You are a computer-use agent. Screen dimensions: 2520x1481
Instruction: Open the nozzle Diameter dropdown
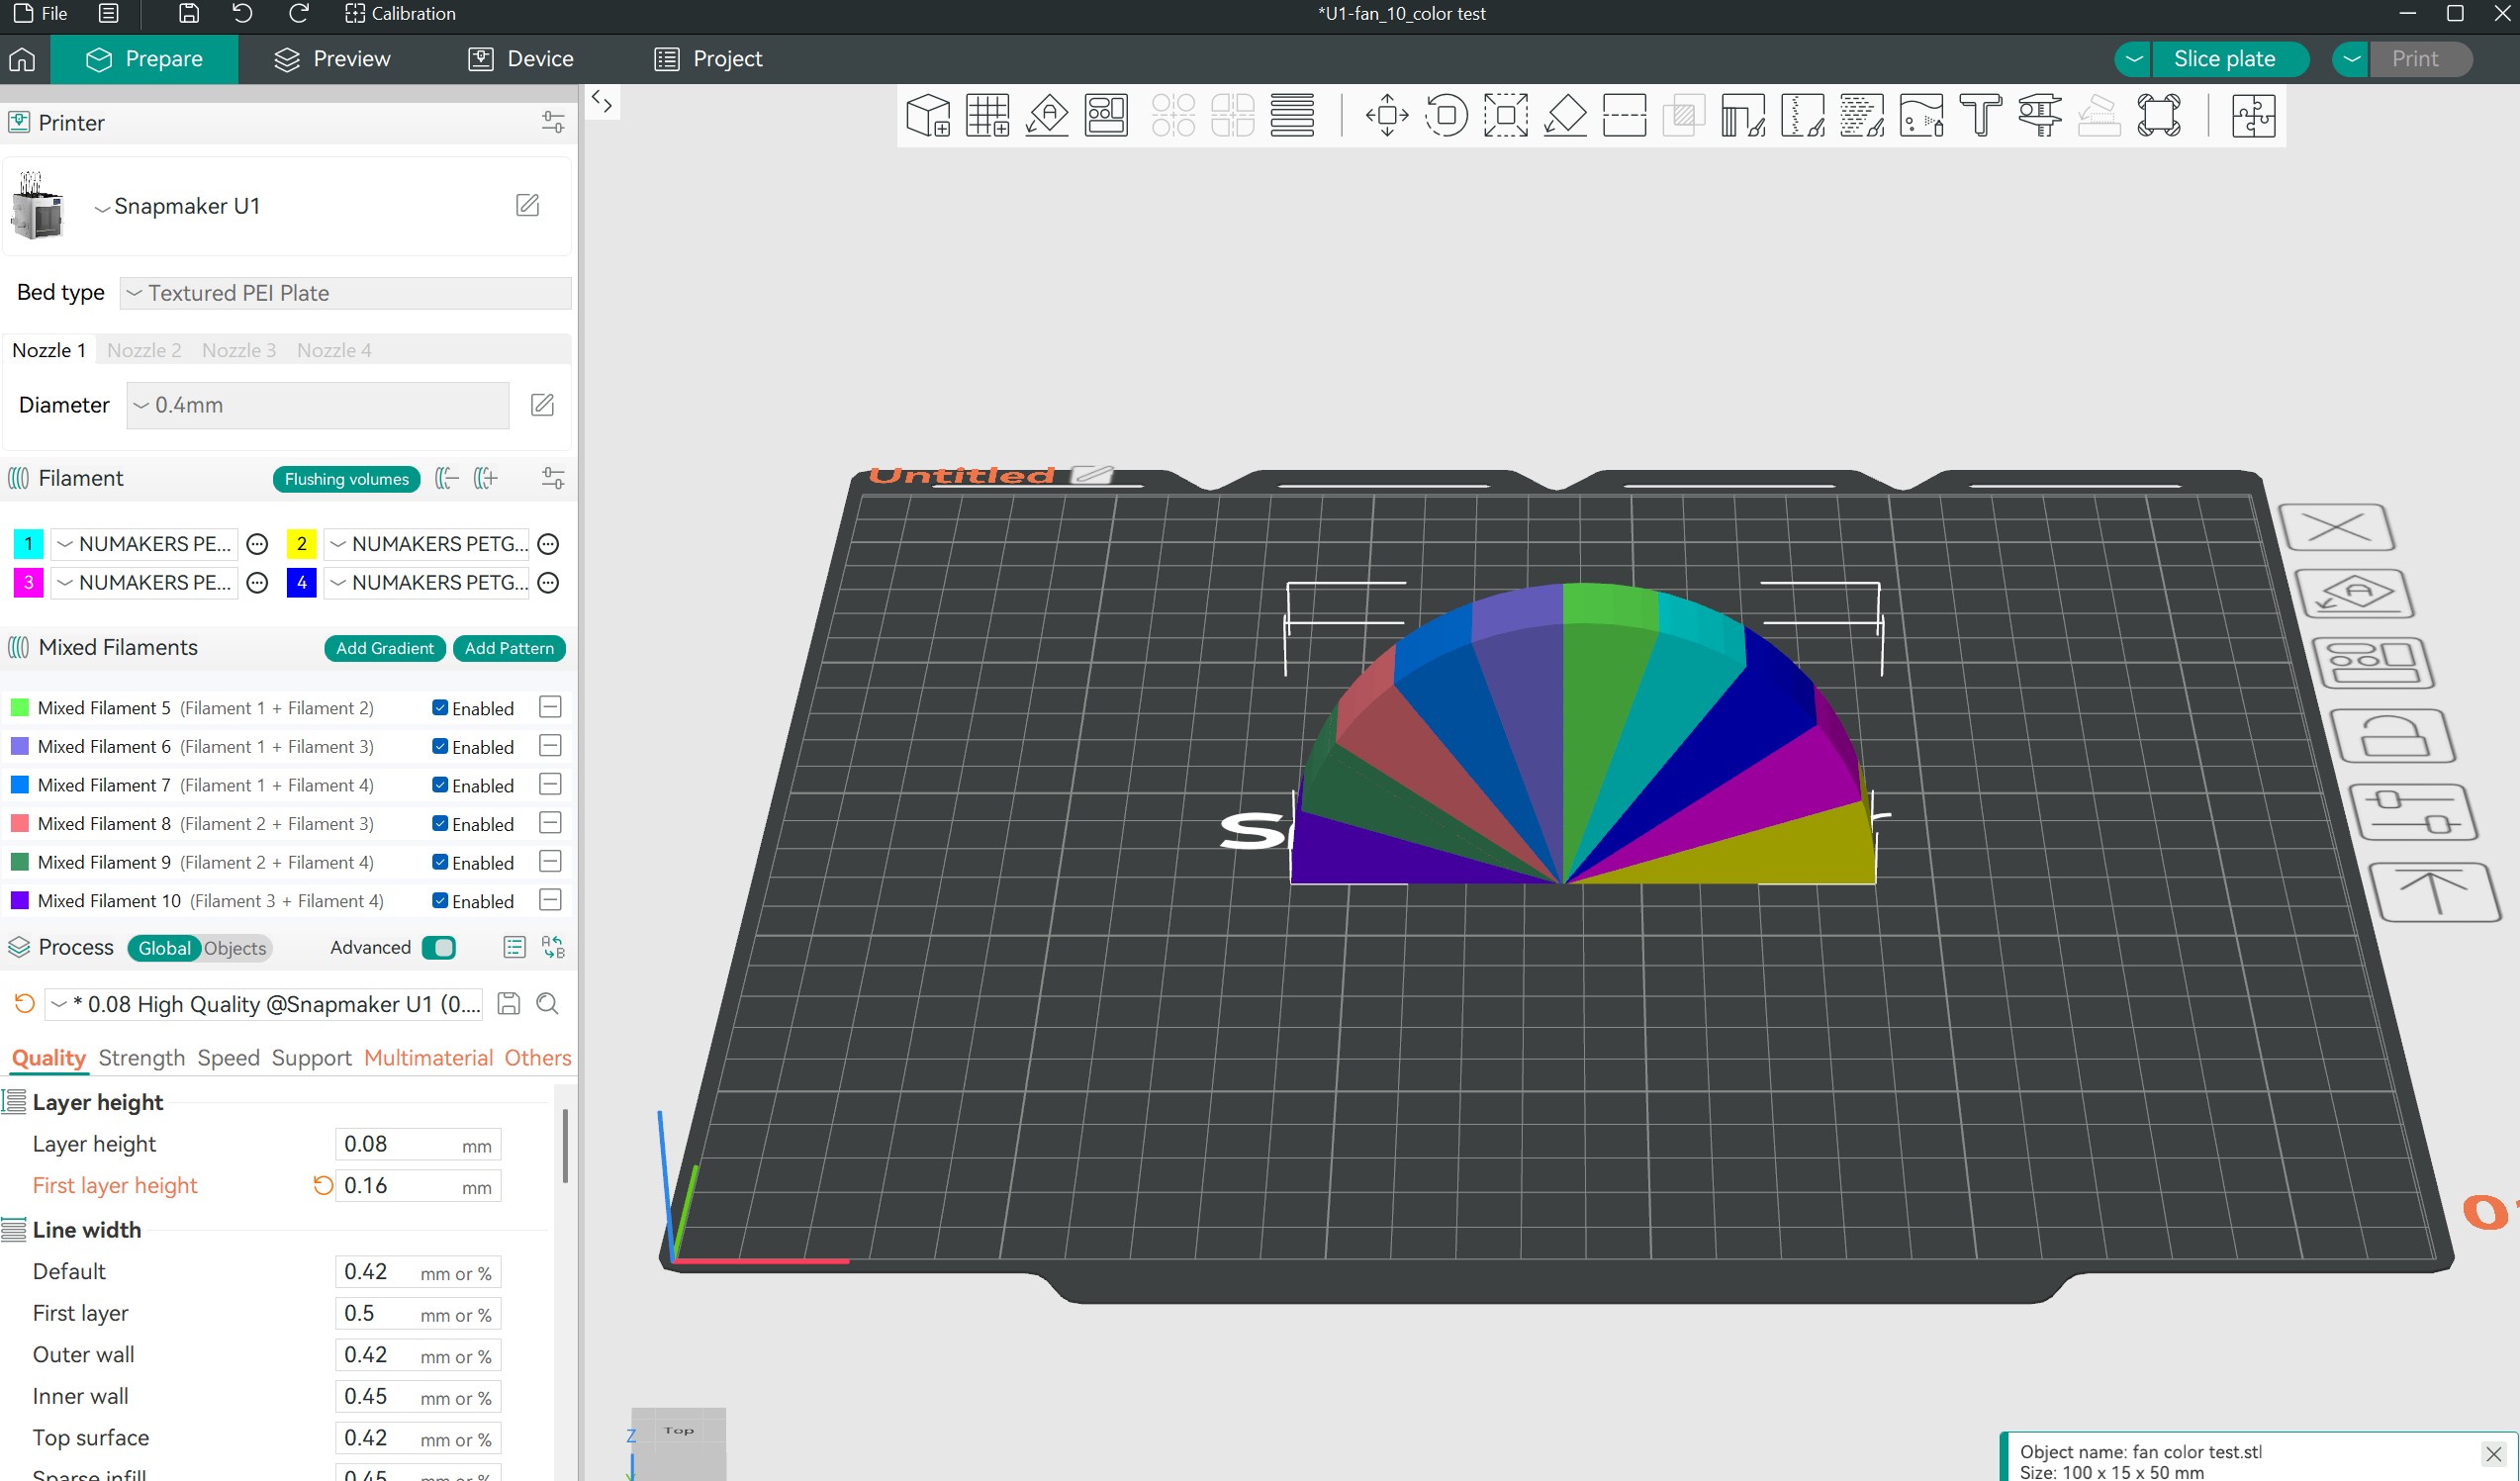pos(317,405)
